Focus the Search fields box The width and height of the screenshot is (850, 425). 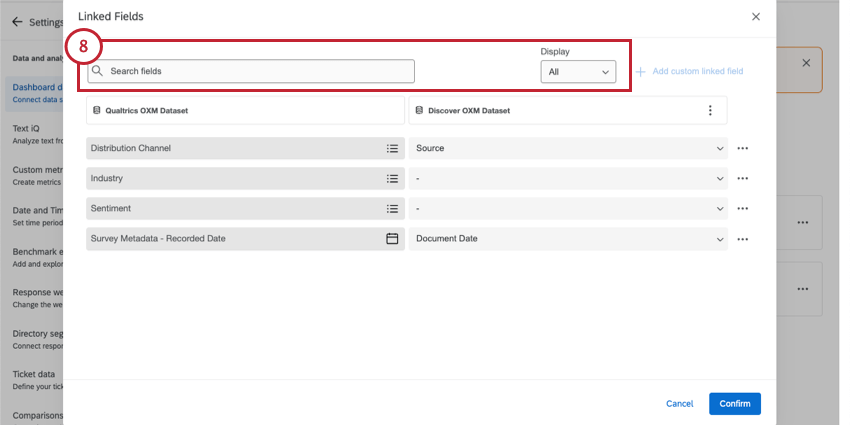pos(251,72)
